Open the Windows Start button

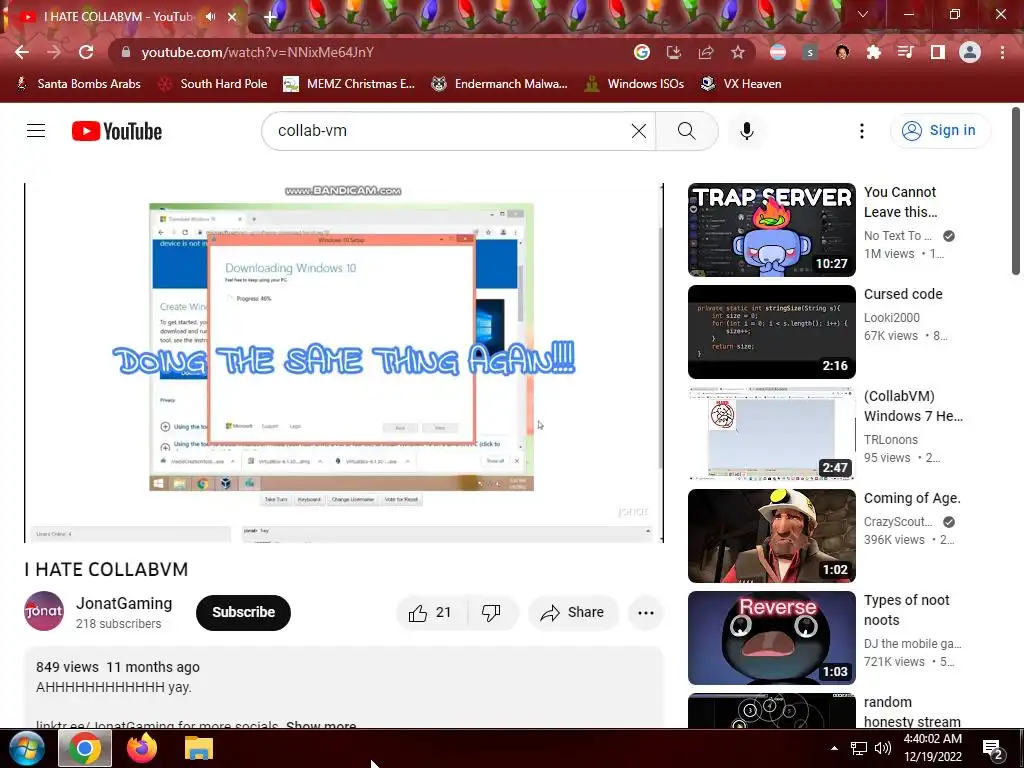click(25, 748)
